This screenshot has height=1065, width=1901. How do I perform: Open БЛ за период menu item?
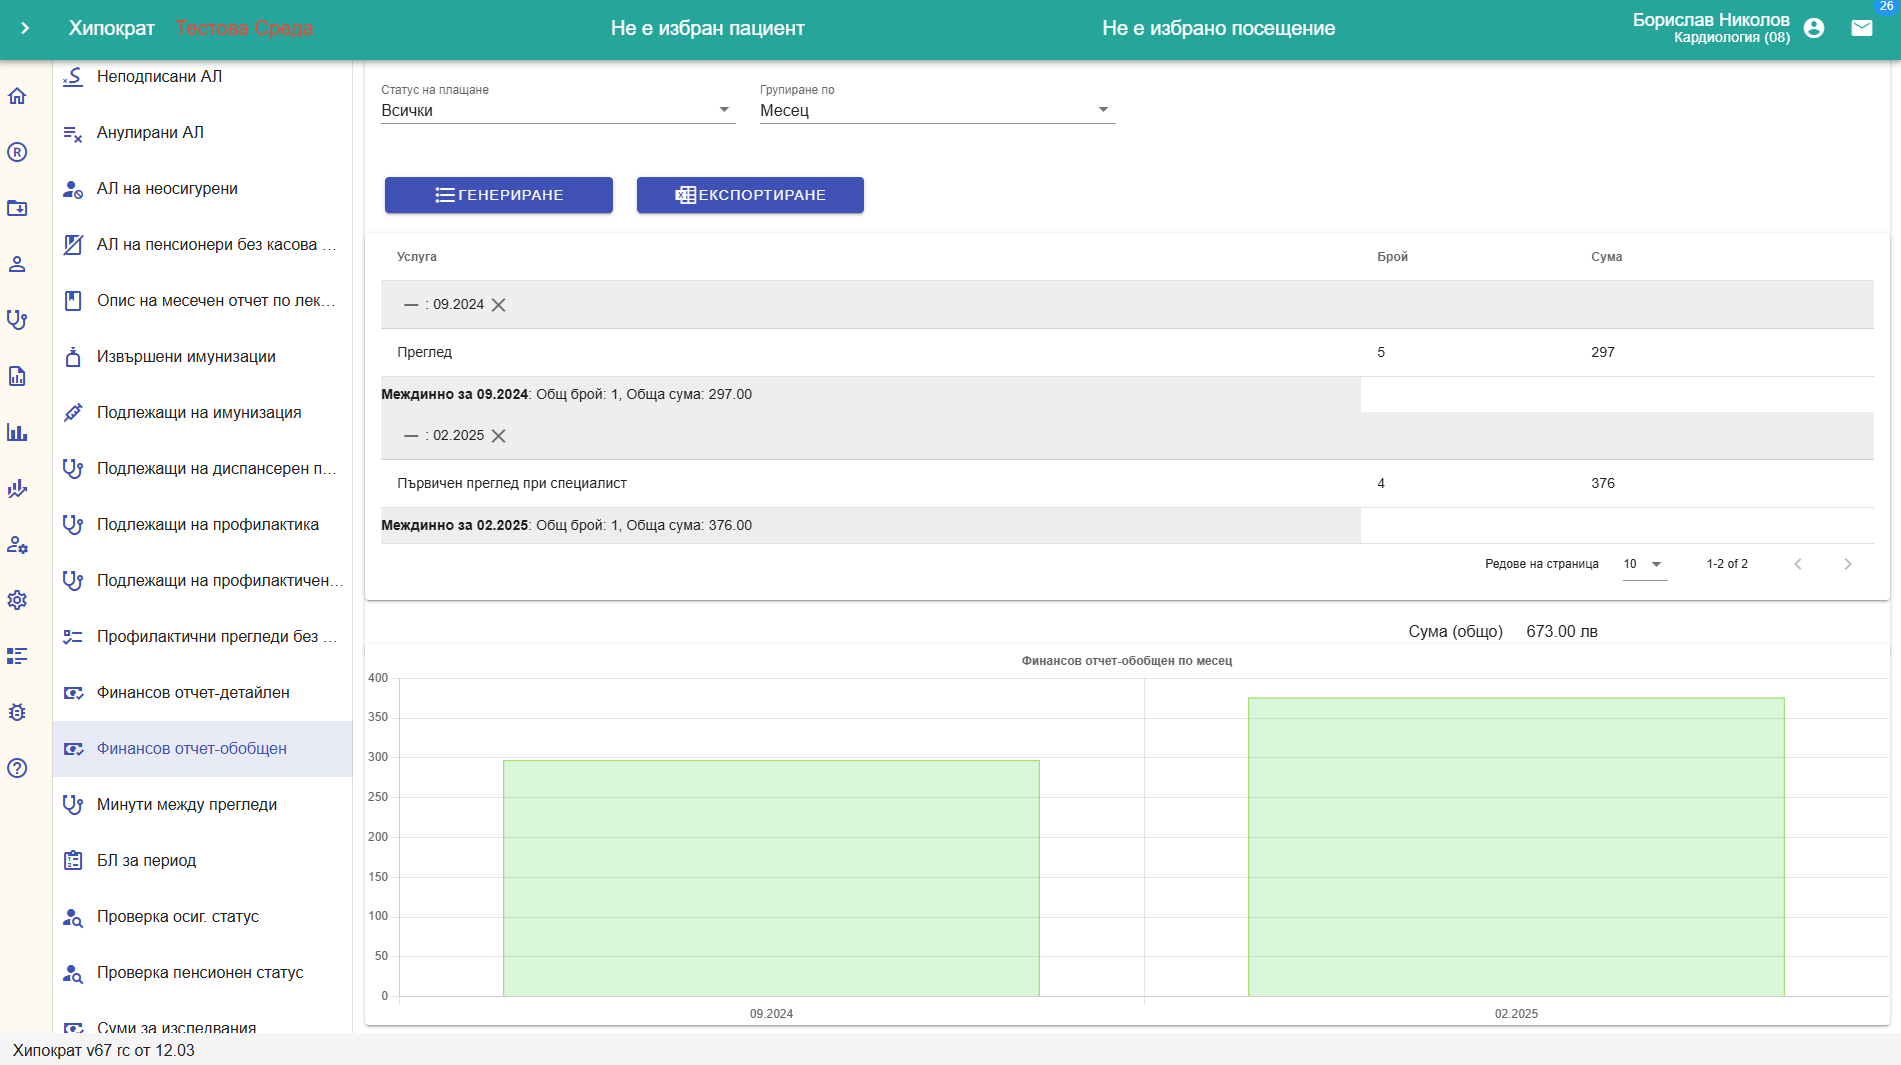203,861
